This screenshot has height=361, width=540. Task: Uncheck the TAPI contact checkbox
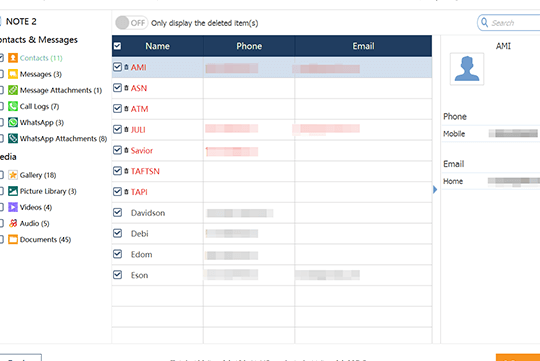click(117, 192)
